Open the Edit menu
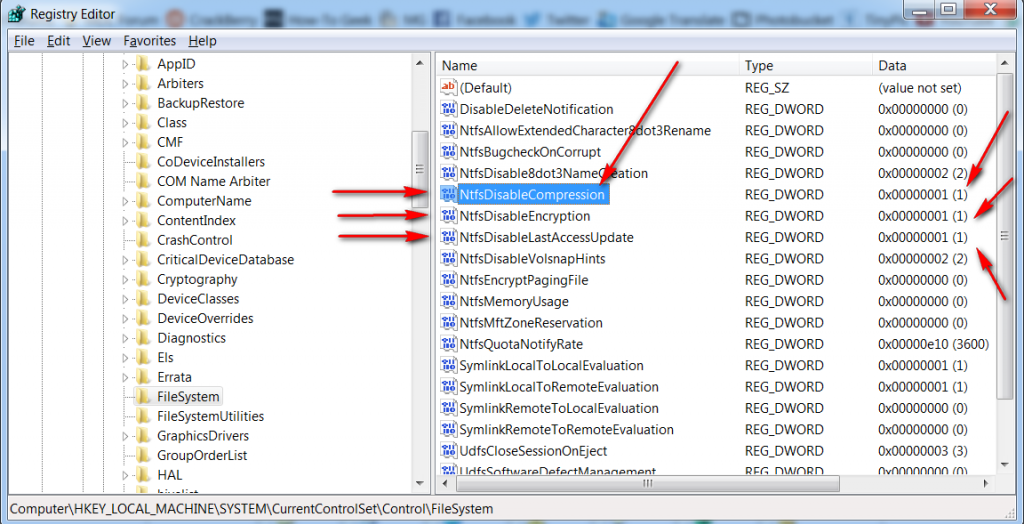This screenshot has width=1024, height=524. point(58,41)
